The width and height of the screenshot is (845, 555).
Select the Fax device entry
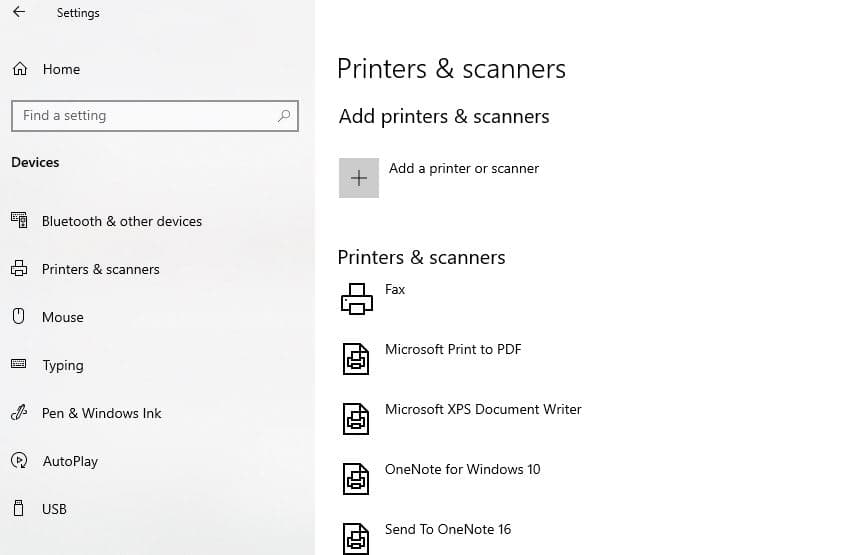[395, 289]
